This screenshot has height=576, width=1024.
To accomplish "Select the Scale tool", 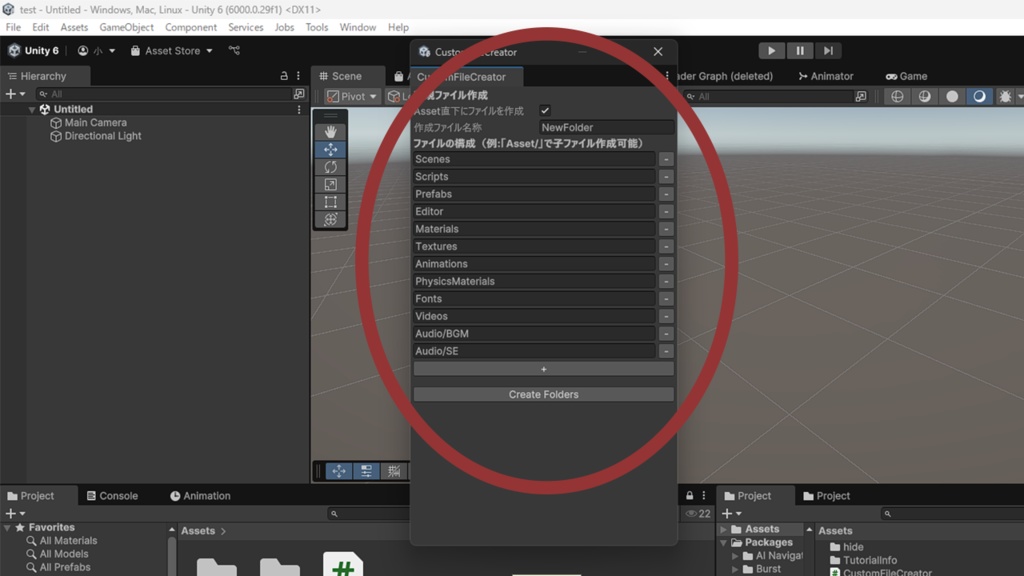I will point(330,185).
